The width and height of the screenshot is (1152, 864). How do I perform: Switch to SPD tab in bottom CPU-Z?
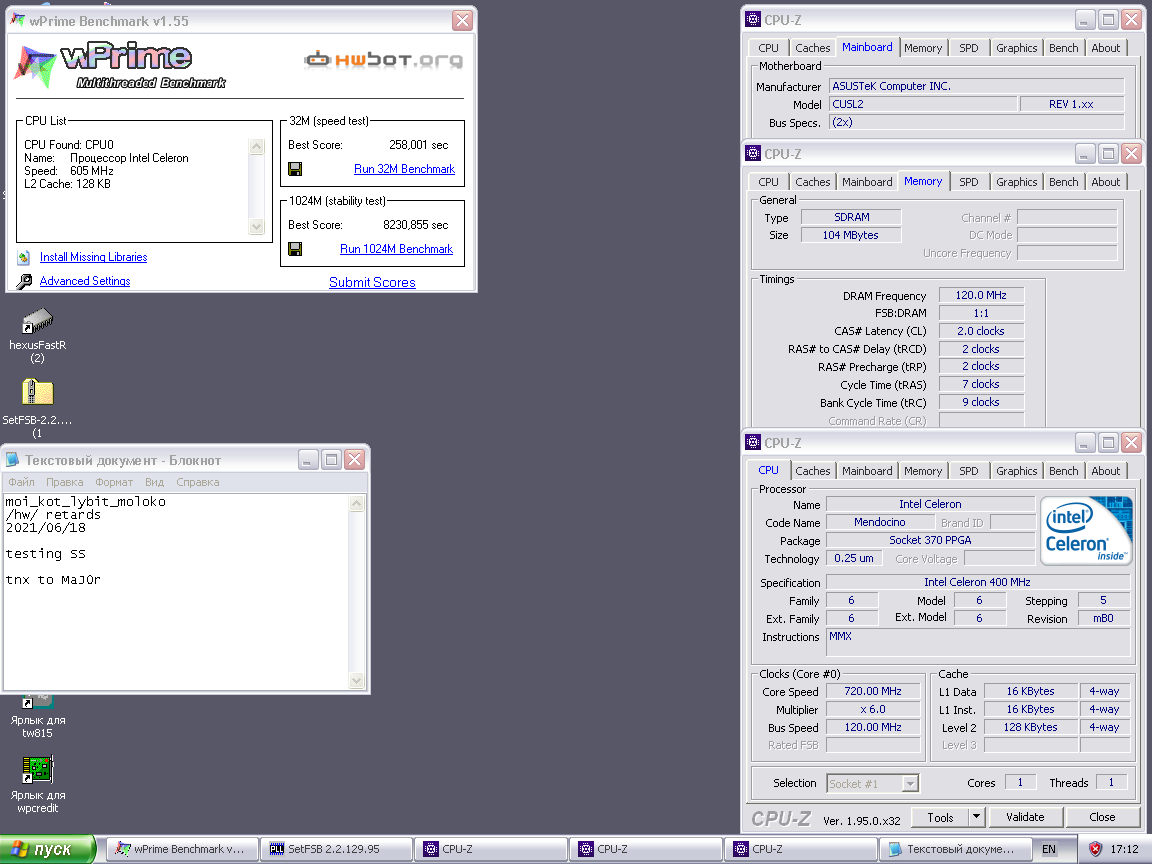(x=968, y=471)
